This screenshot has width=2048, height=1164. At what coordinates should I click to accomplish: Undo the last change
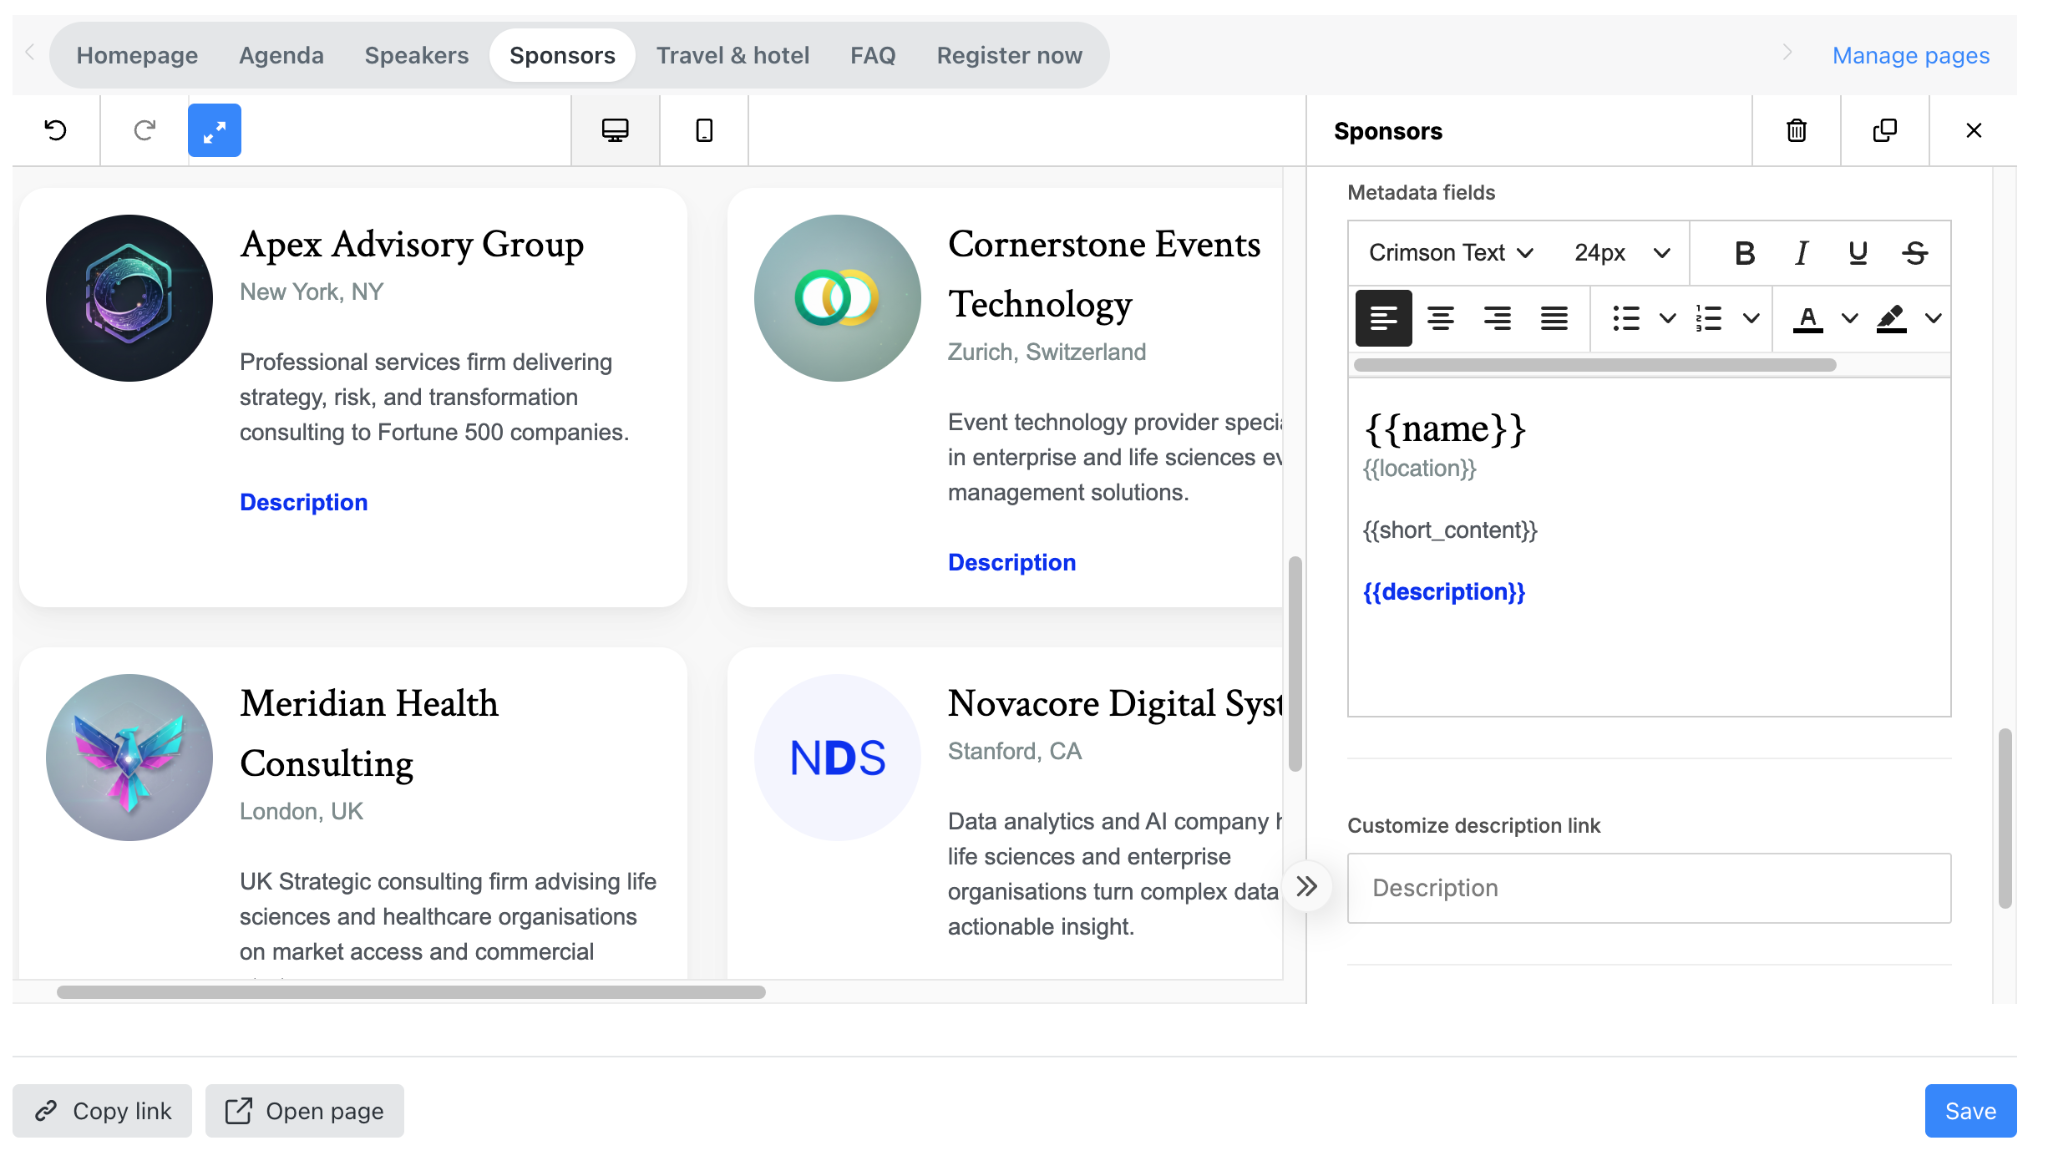point(56,130)
